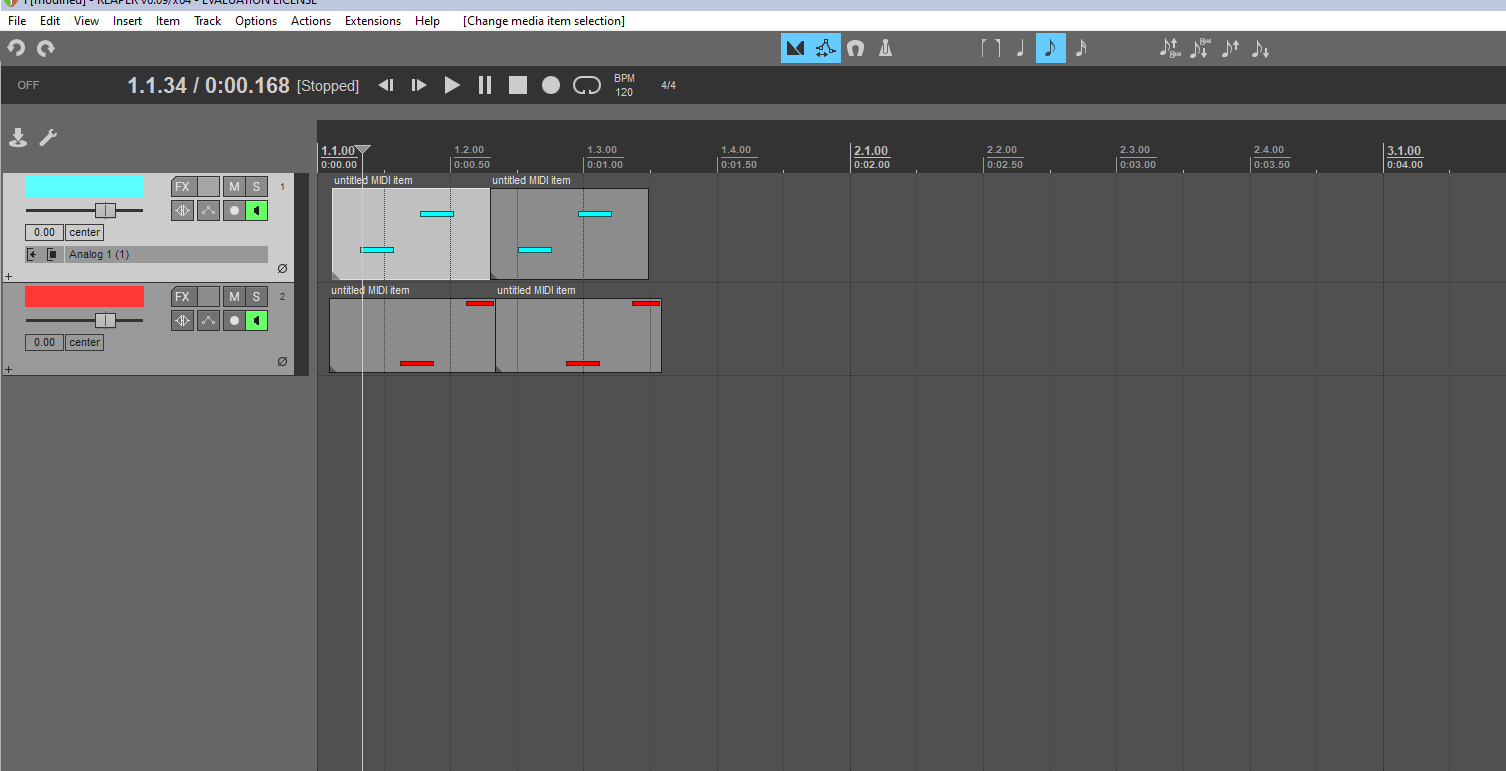Open the FX chain for track 2
This screenshot has width=1506, height=771.
coord(182,296)
